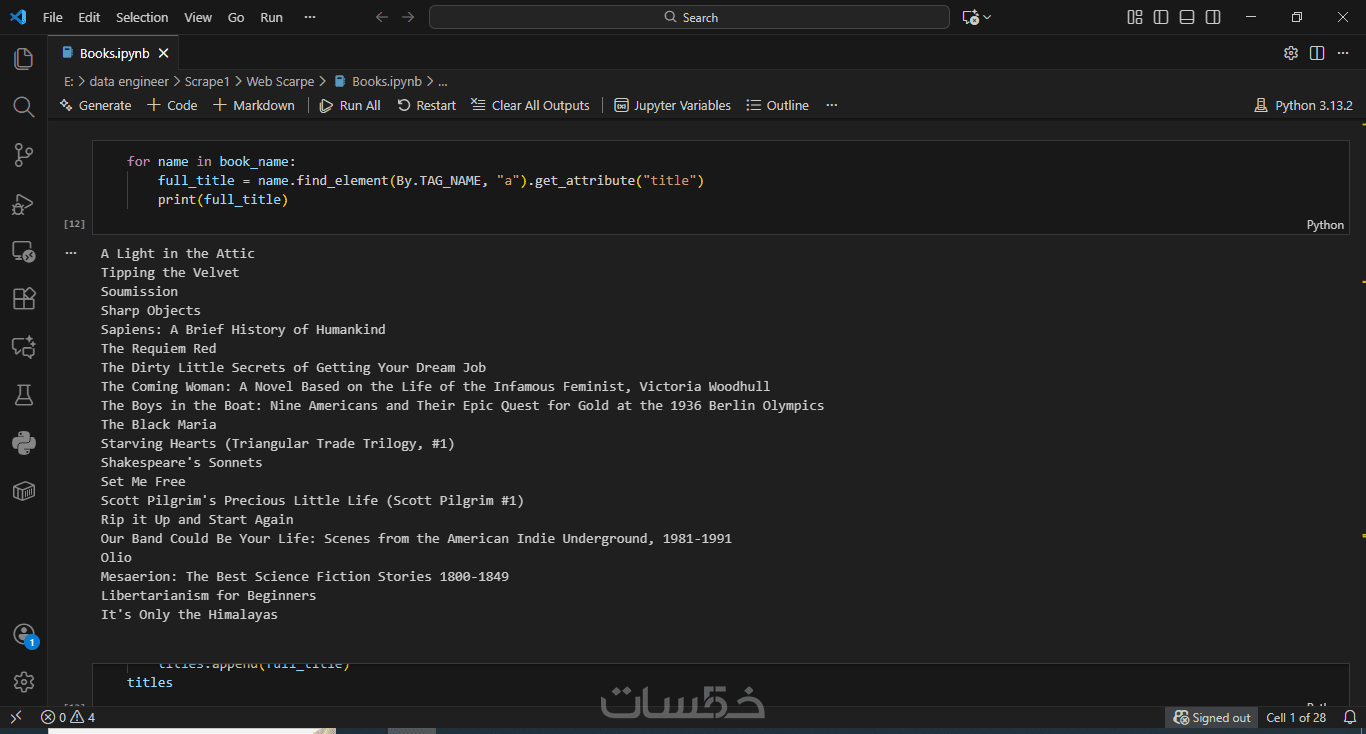Open Copilot chat icon in title bar
1366x734 pixels.
pos(969,17)
